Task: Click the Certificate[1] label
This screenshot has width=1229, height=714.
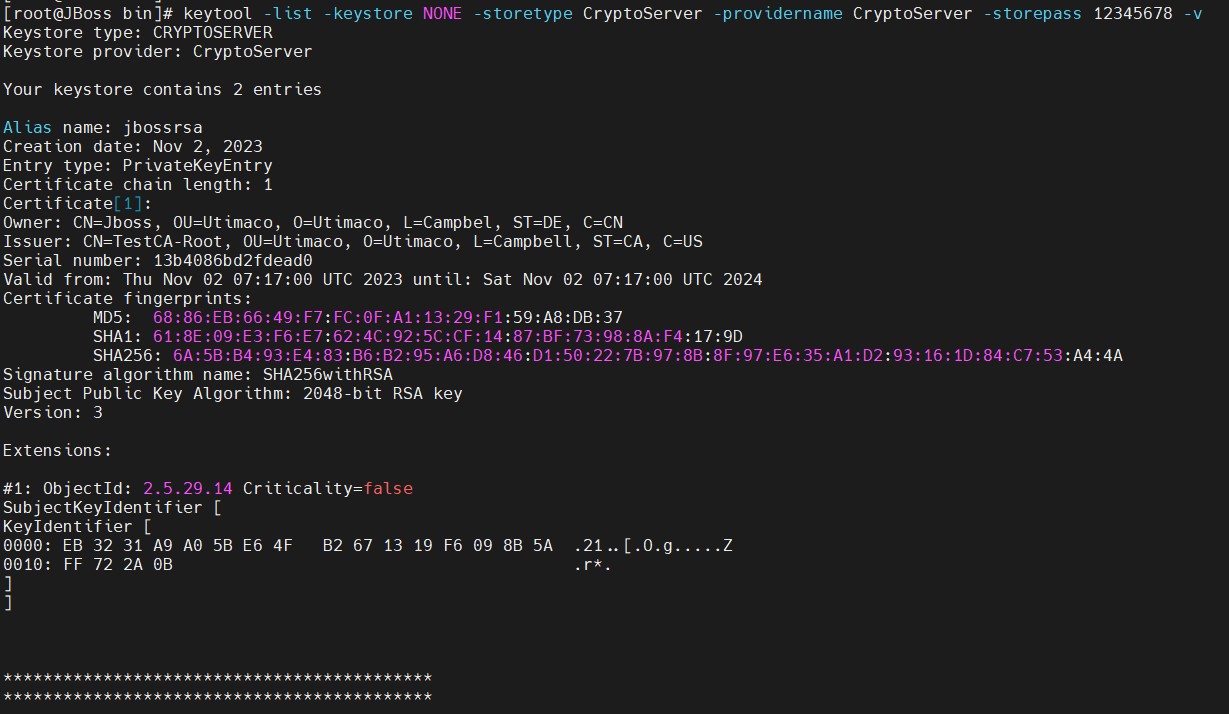Action: tap(77, 203)
